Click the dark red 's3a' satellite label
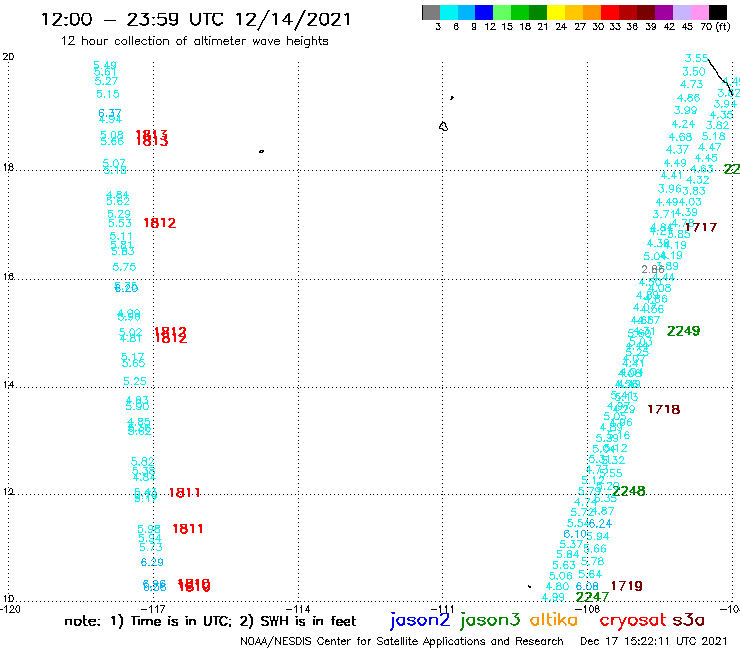The image size is (740, 650). click(688, 621)
